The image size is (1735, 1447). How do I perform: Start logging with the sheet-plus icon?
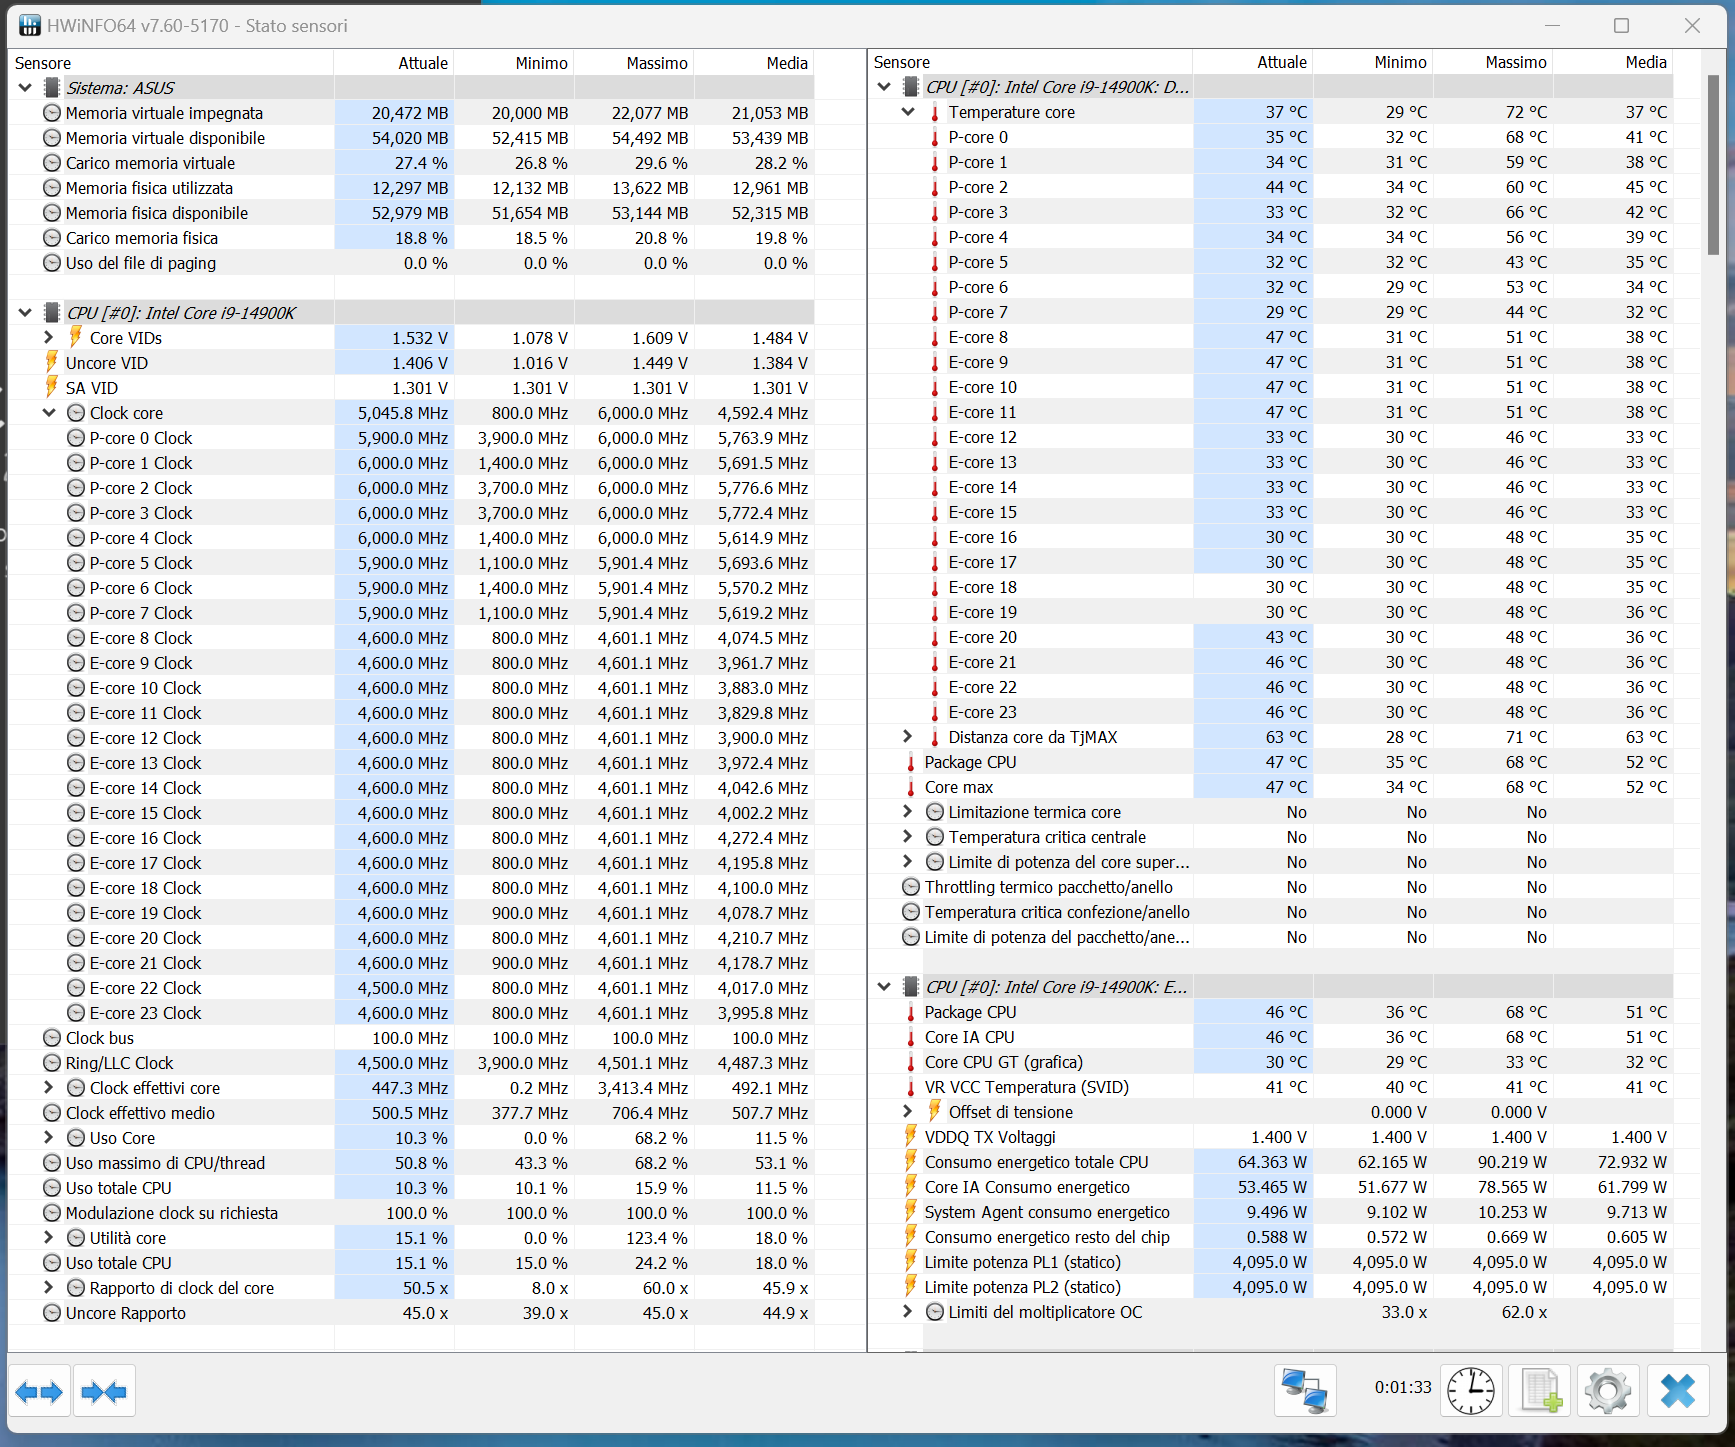tap(1540, 1391)
